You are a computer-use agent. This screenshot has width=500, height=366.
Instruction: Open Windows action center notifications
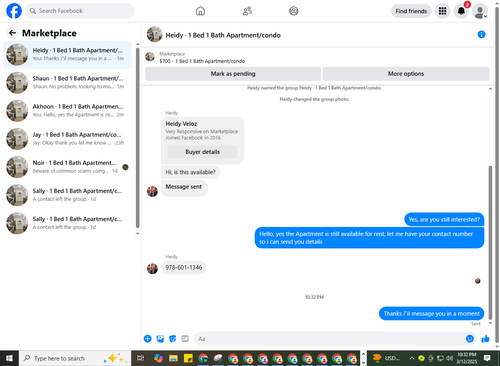click(x=487, y=358)
